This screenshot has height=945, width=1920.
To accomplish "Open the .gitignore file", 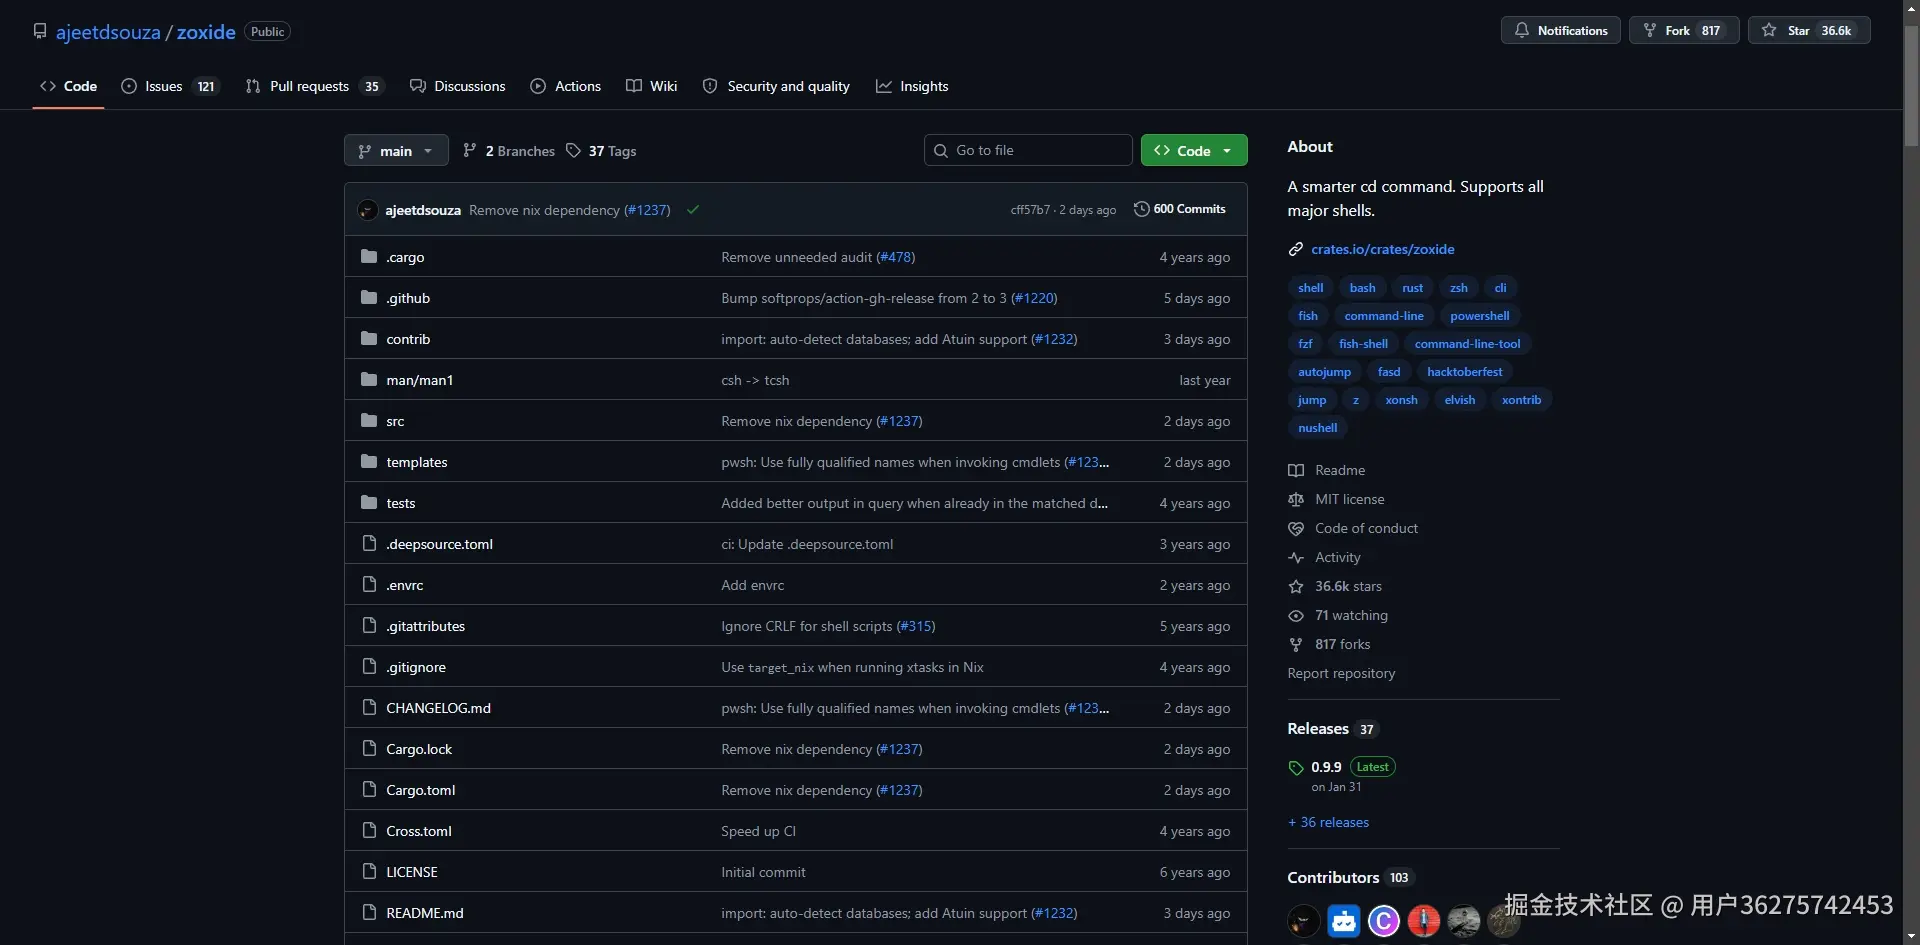I will pyautogui.click(x=416, y=667).
